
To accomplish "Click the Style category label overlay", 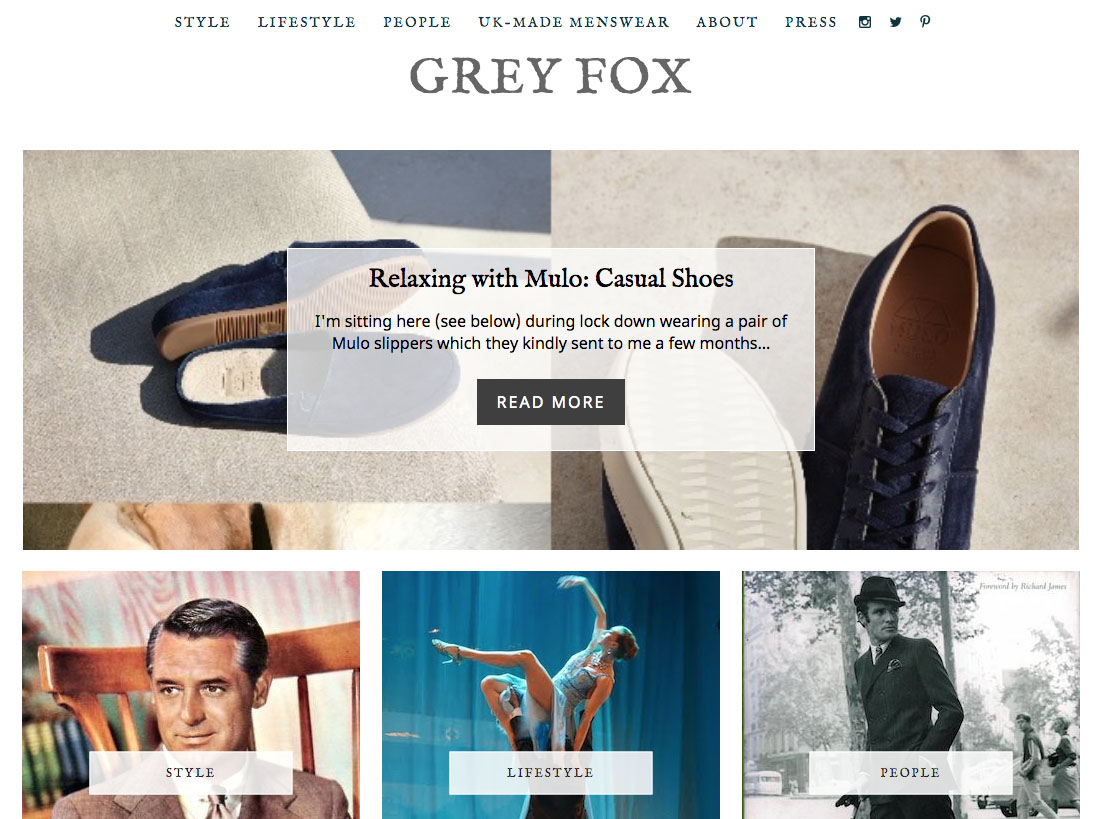I will 190,773.
